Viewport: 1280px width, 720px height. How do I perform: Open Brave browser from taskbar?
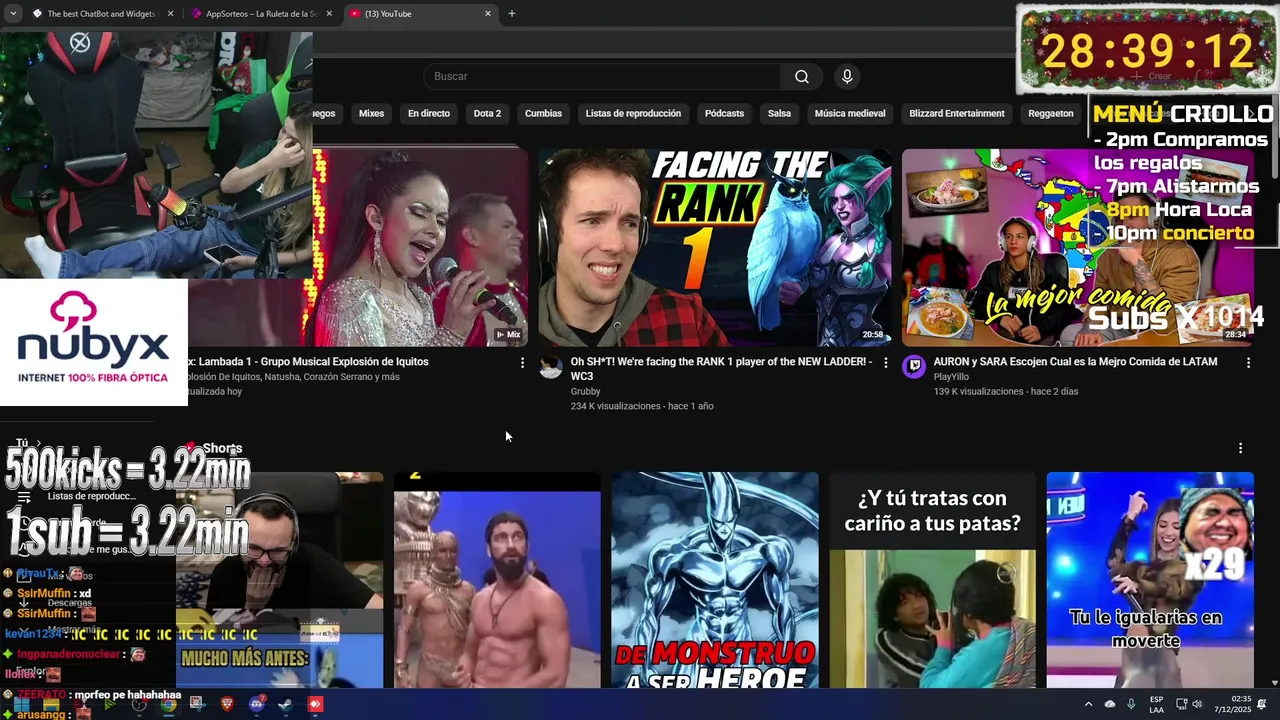pyautogui.click(x=227, y=705)
